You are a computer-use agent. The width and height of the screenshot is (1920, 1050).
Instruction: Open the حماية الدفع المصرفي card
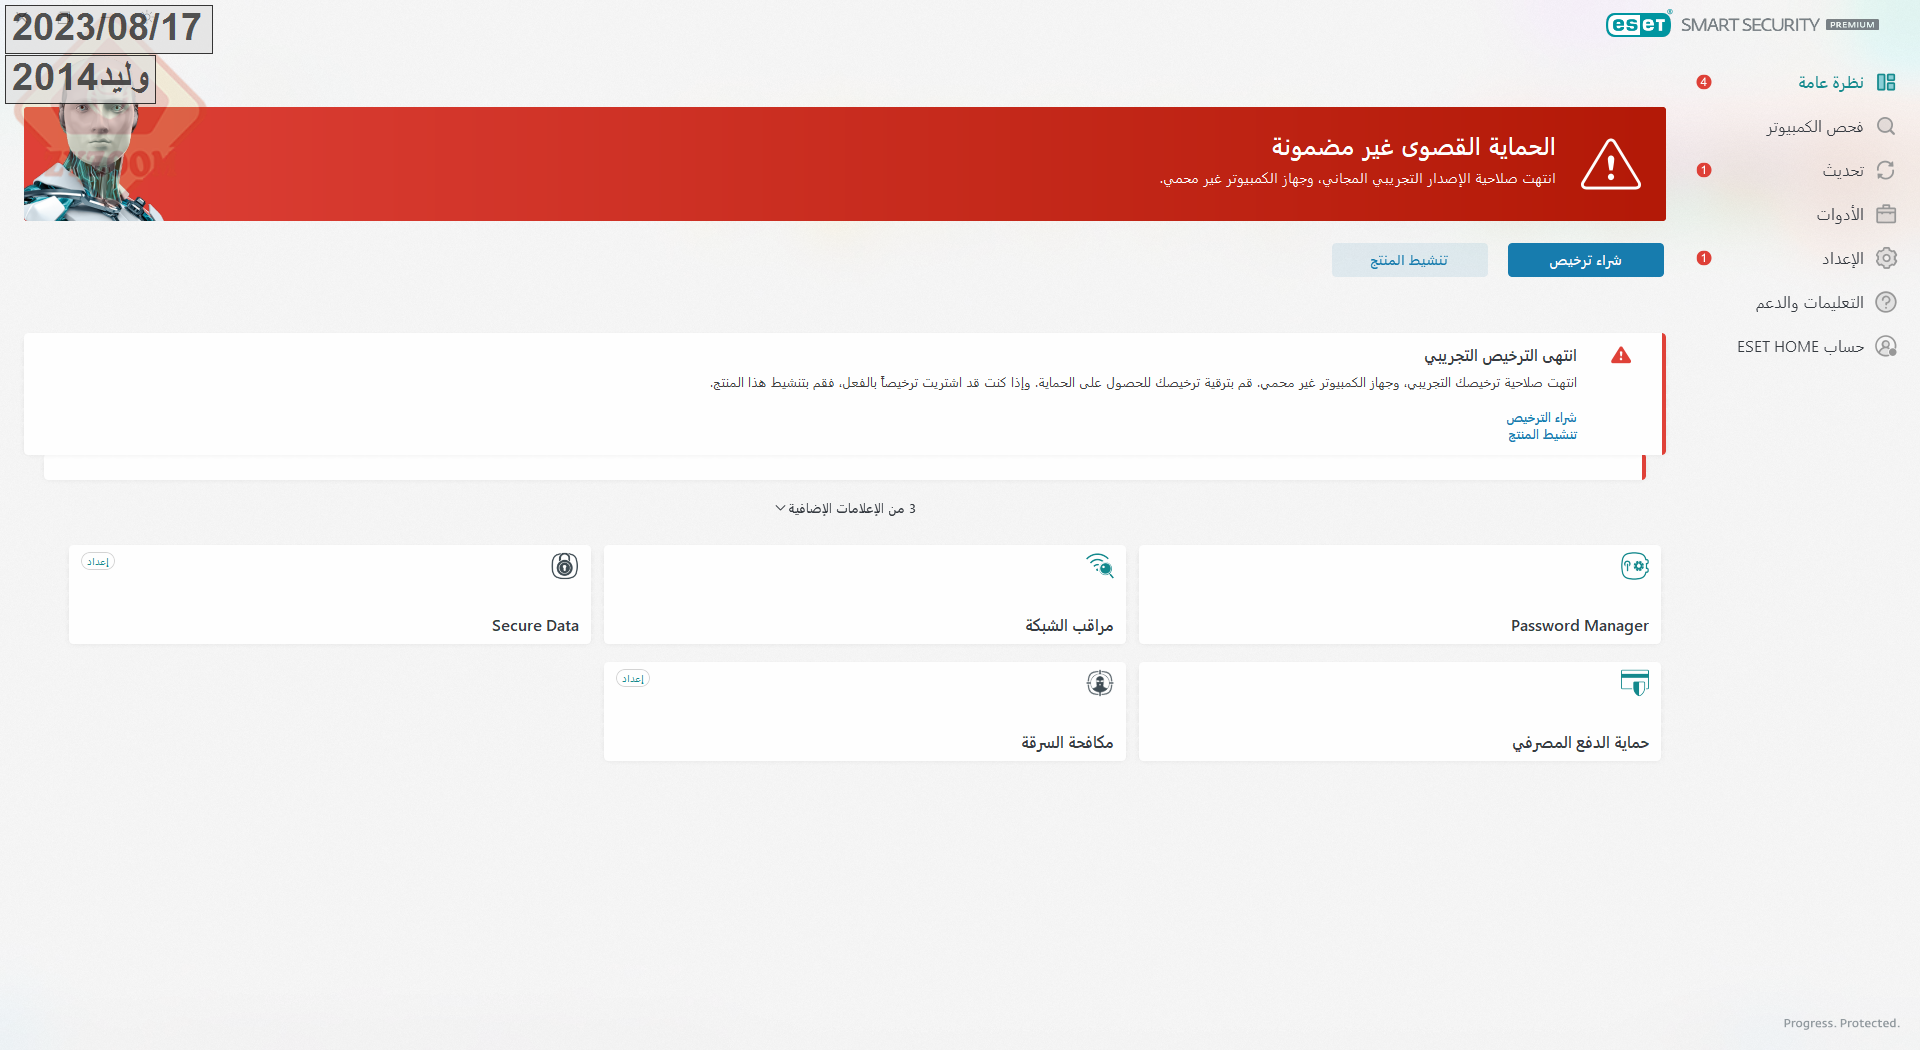pos(1400,711)
